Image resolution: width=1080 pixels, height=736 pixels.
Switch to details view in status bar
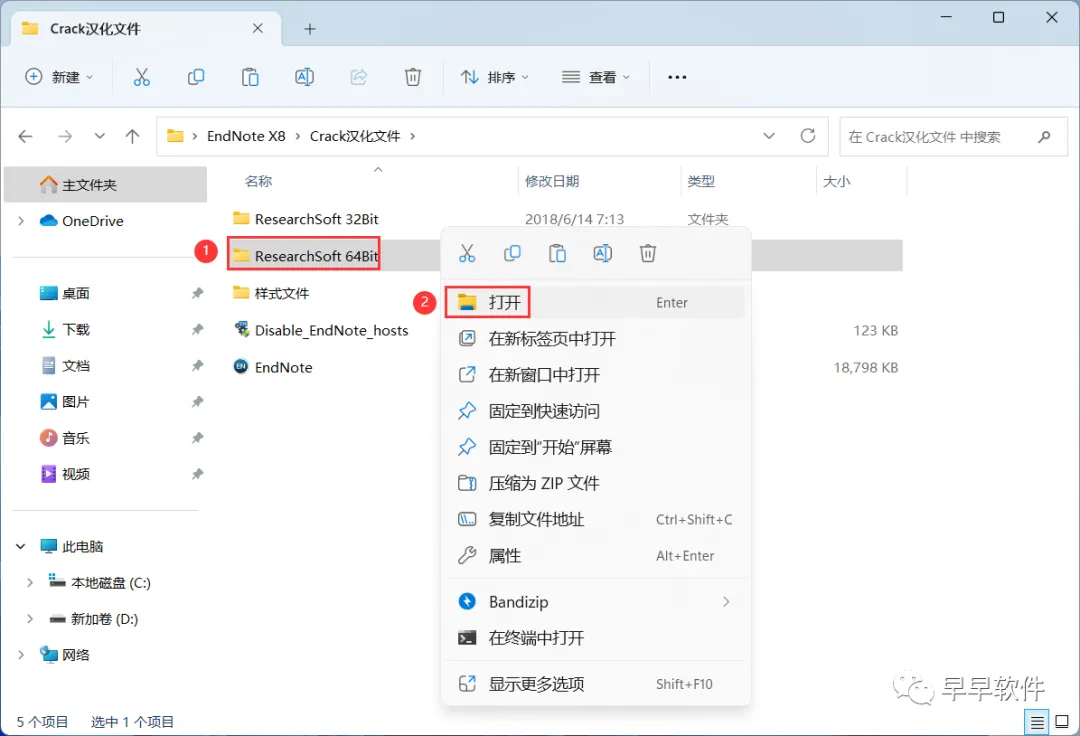[x=1037, y=722]
